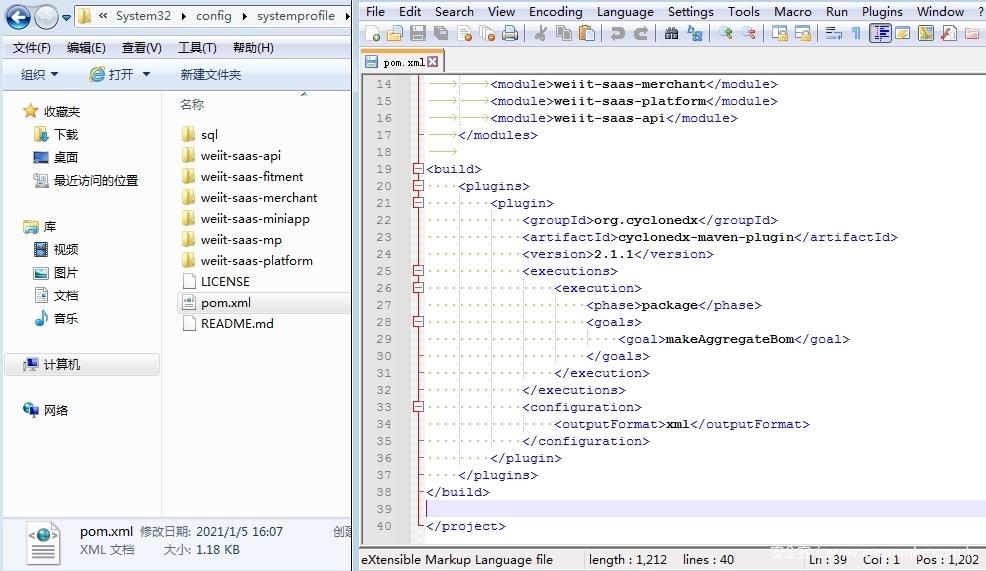Open the Plugins menu
This screenshot has height=571, width=986.
[x=882, y=11]
